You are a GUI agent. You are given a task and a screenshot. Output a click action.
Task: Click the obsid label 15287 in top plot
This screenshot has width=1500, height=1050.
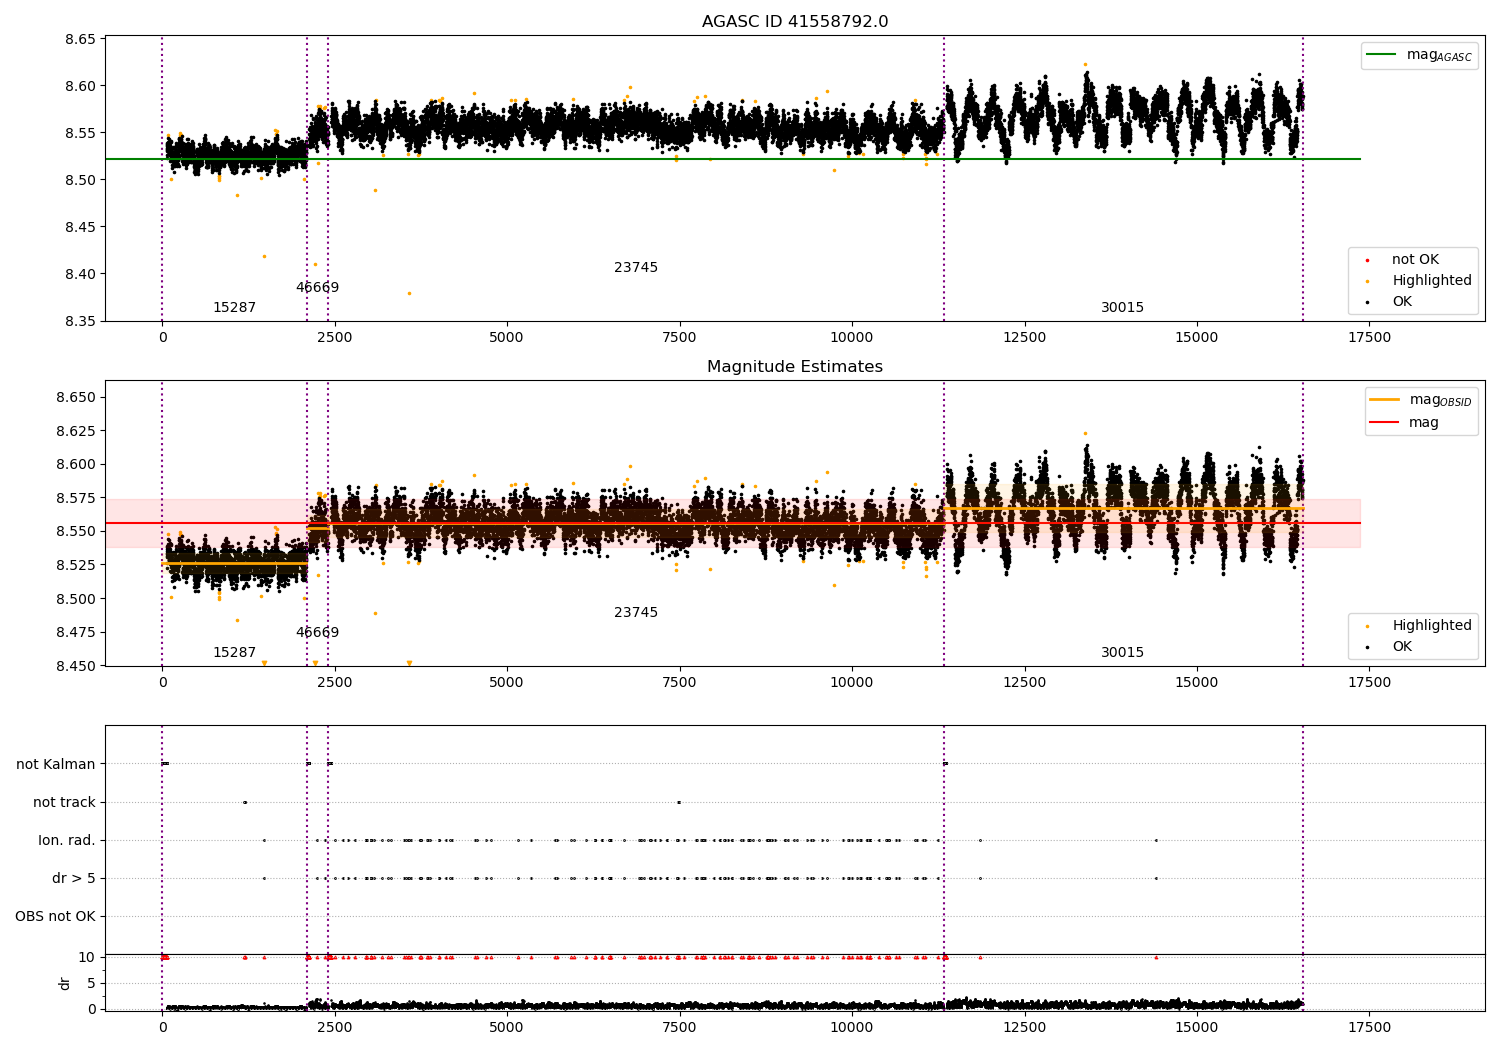tap(234, 308)
